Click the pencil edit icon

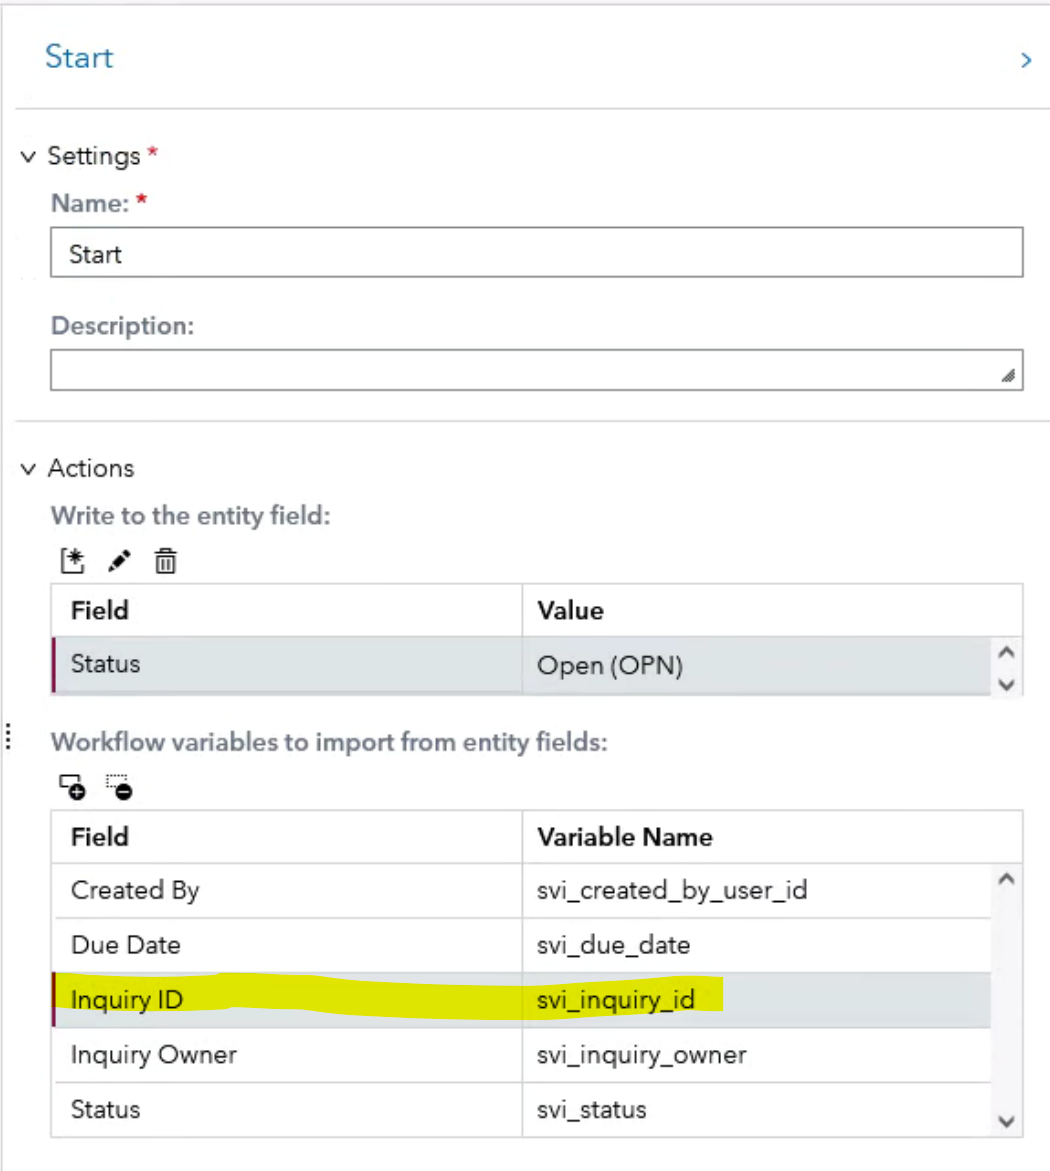(x=119, y=562)
